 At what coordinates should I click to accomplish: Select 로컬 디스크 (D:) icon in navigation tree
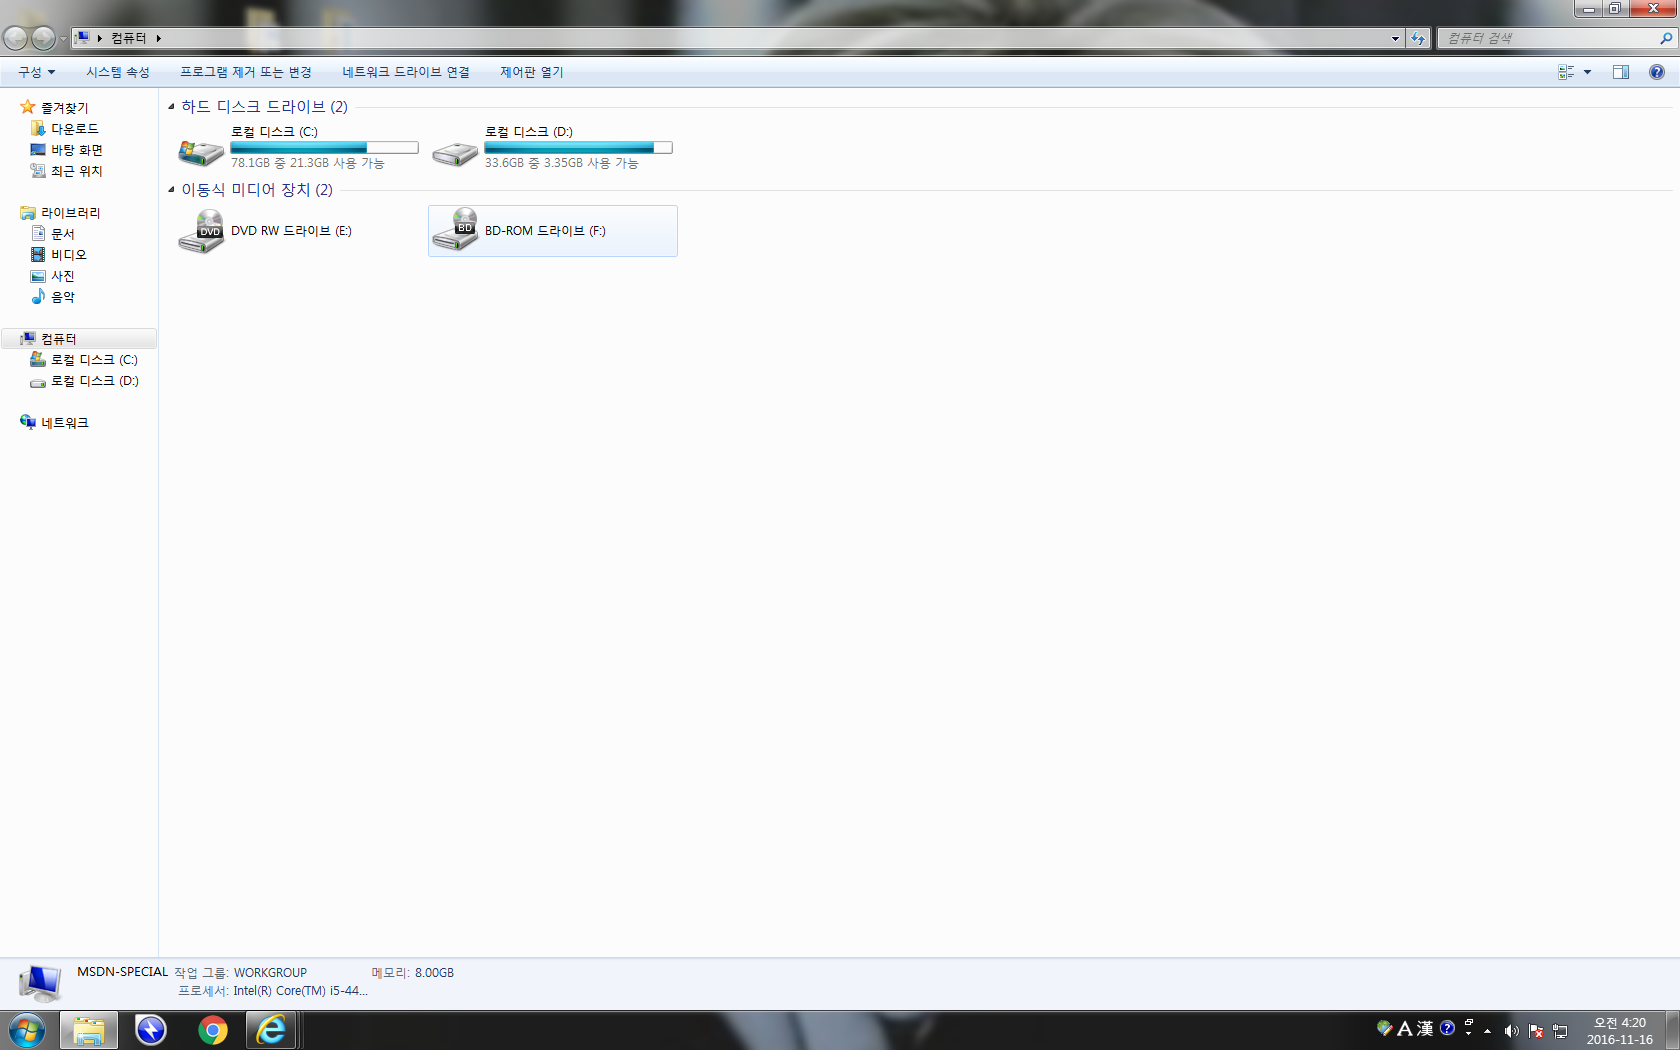click(x=38, y=381)
